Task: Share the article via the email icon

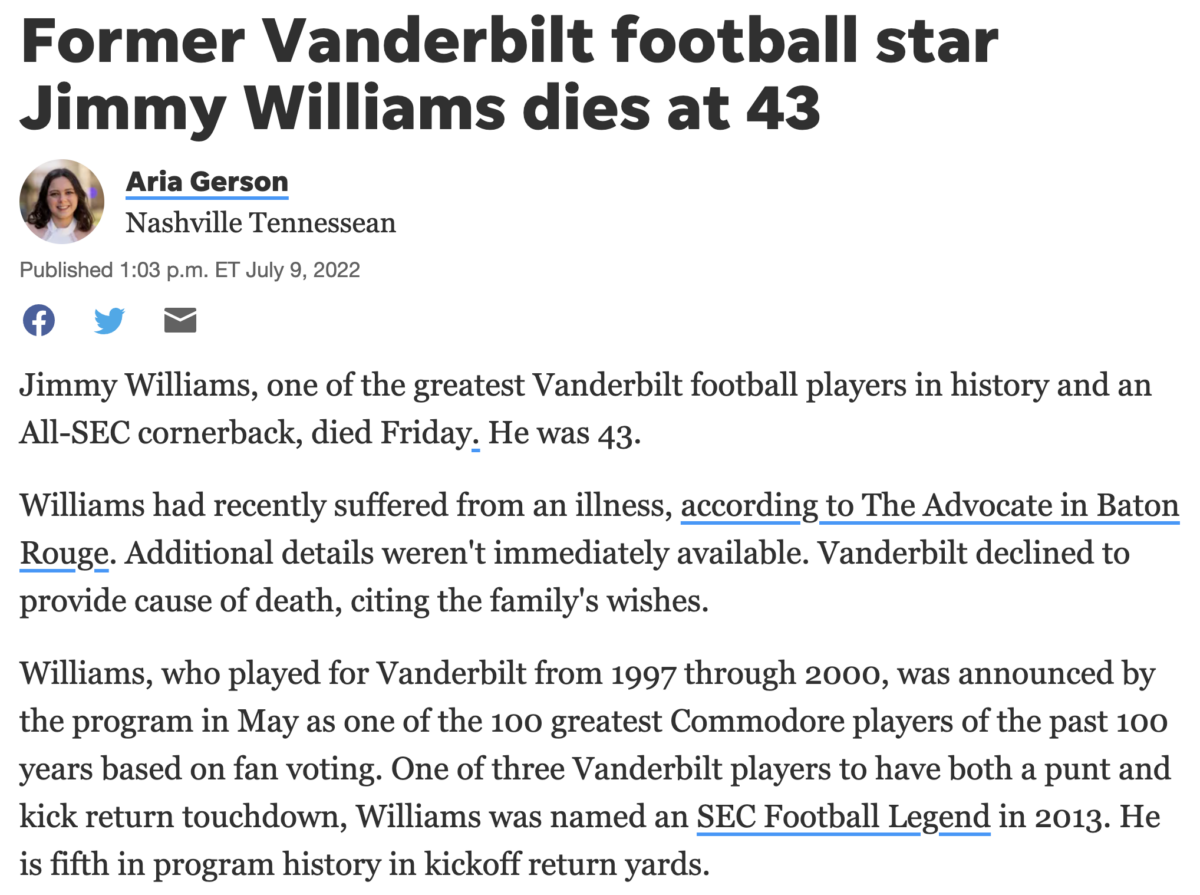Action: pos(180,320)
